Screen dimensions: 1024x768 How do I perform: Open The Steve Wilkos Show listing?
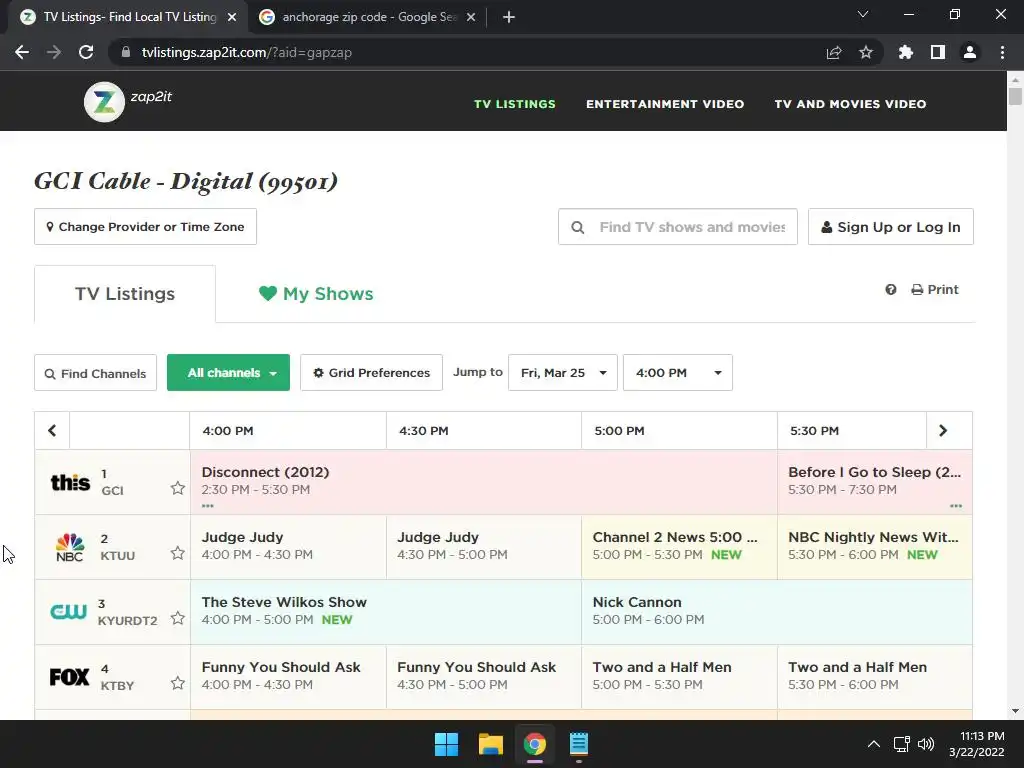coord(385,612)
